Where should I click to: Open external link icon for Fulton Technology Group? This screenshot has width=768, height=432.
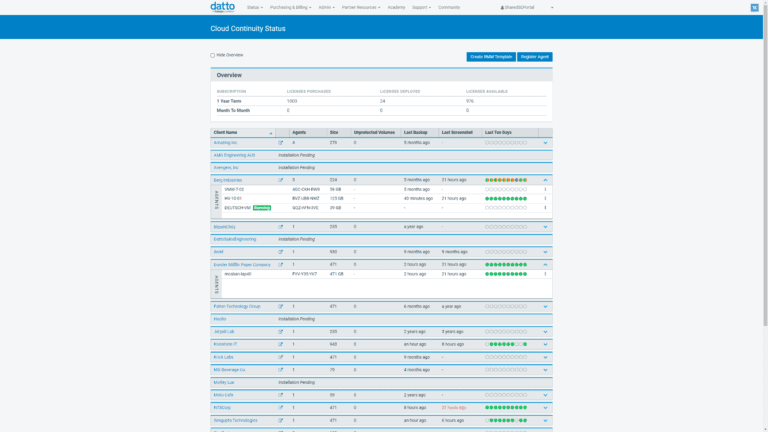point(281,307)
